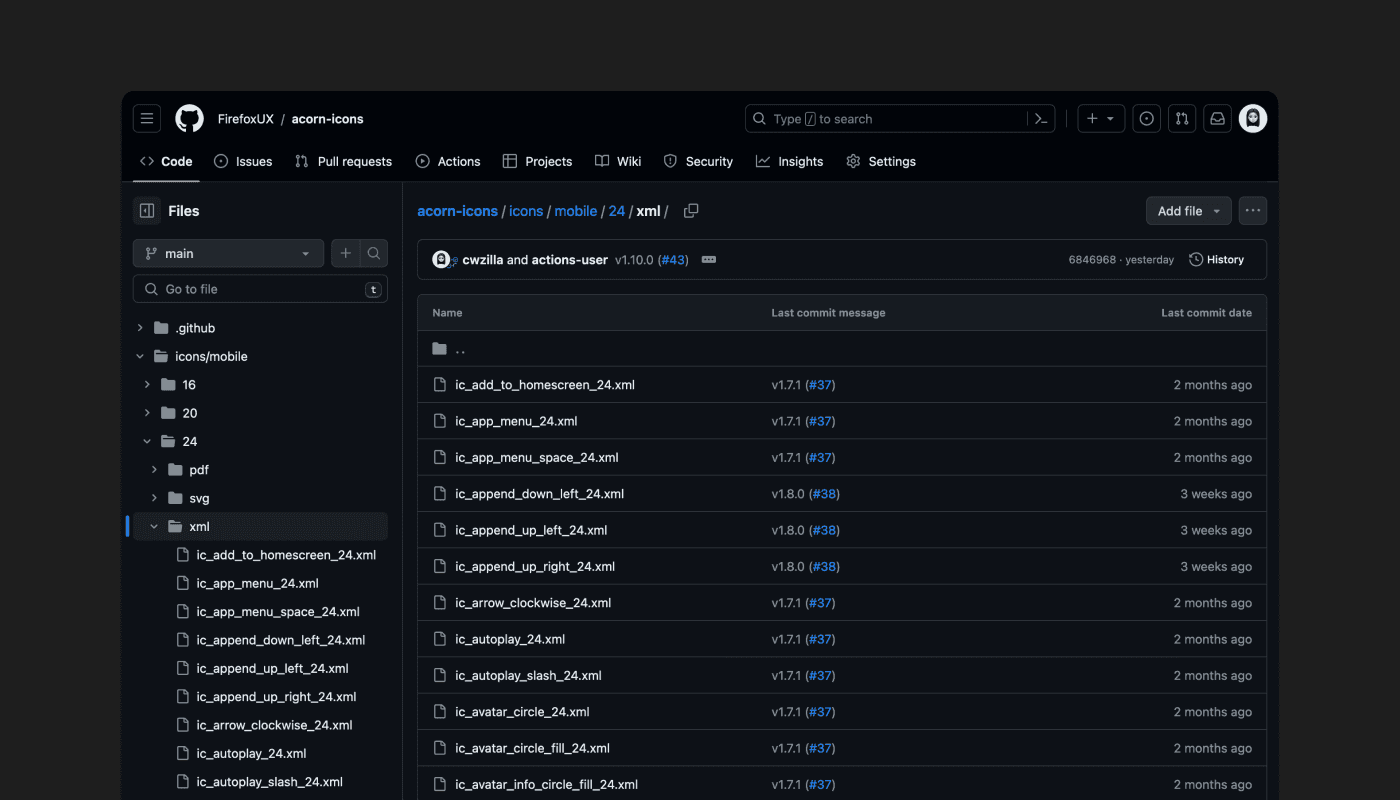Viewport: 1400px width, 800px height.
Task: Open ic_autoplay_slash_24.xml in file table
Action: click(x=528, y=676)
